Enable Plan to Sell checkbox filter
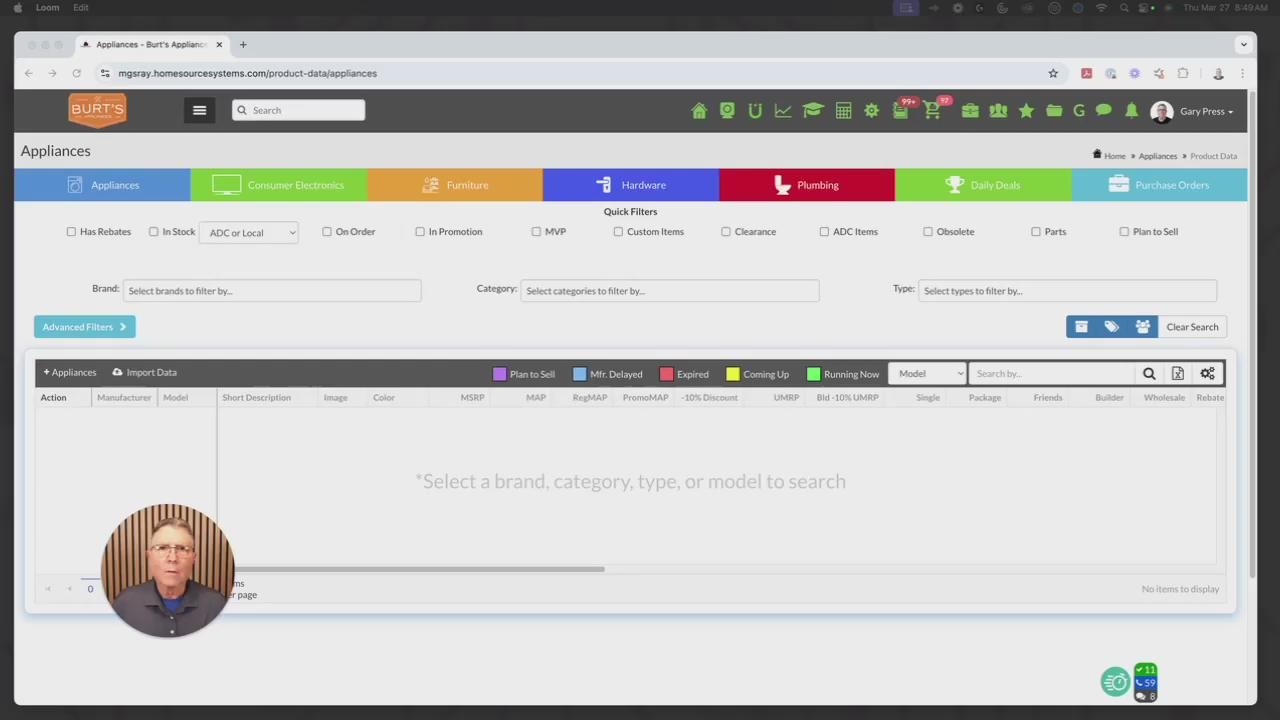The height and width of the screenshot is (720, 1280). (1124, 232)
